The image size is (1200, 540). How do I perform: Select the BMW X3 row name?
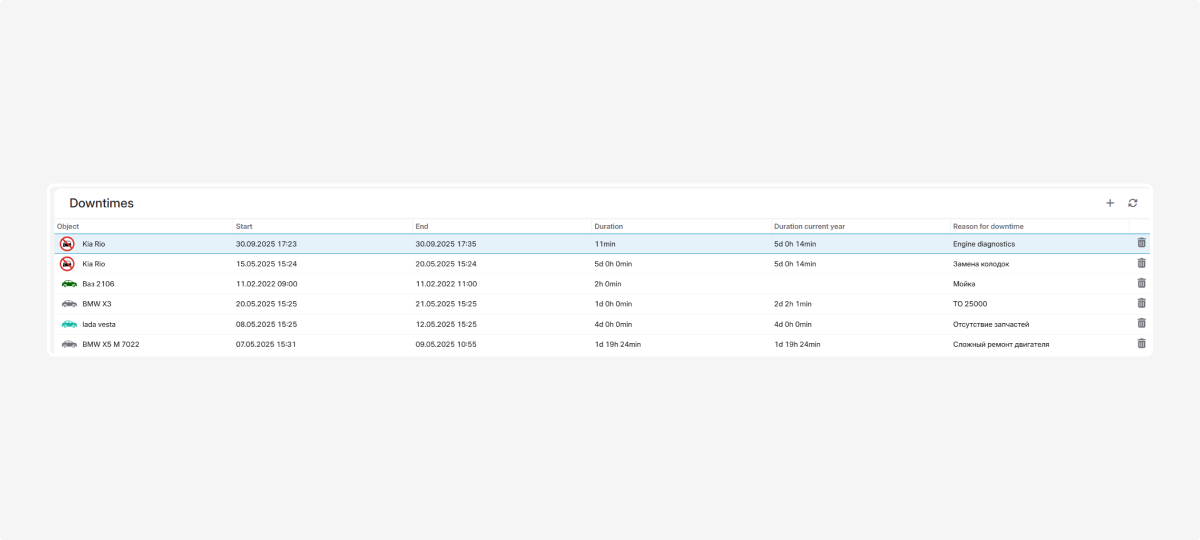point(97,304)
